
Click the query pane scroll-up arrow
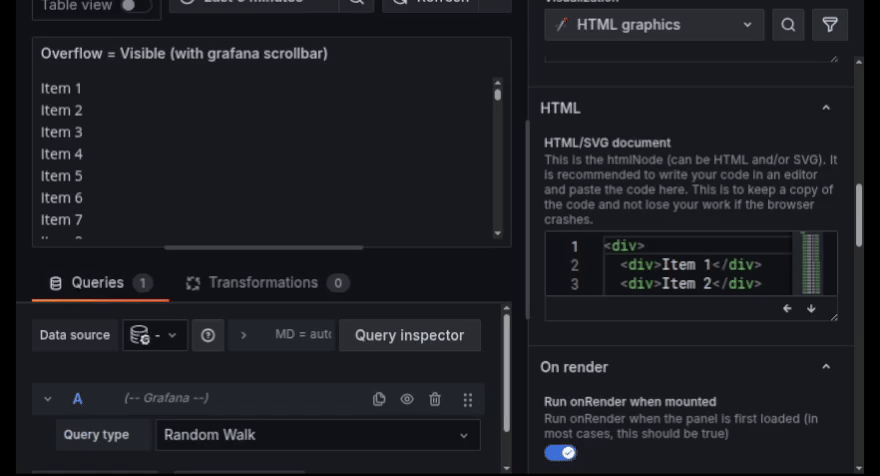click(506, 308)
